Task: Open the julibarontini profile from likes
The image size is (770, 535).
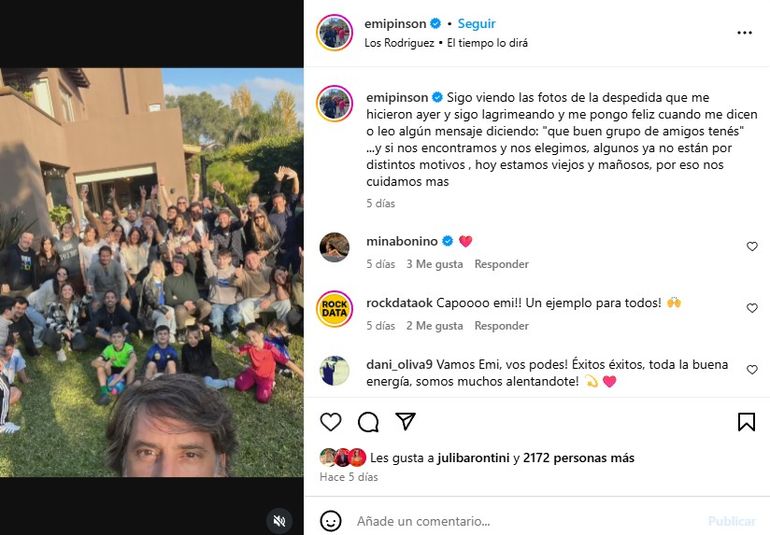Action: 473,458
